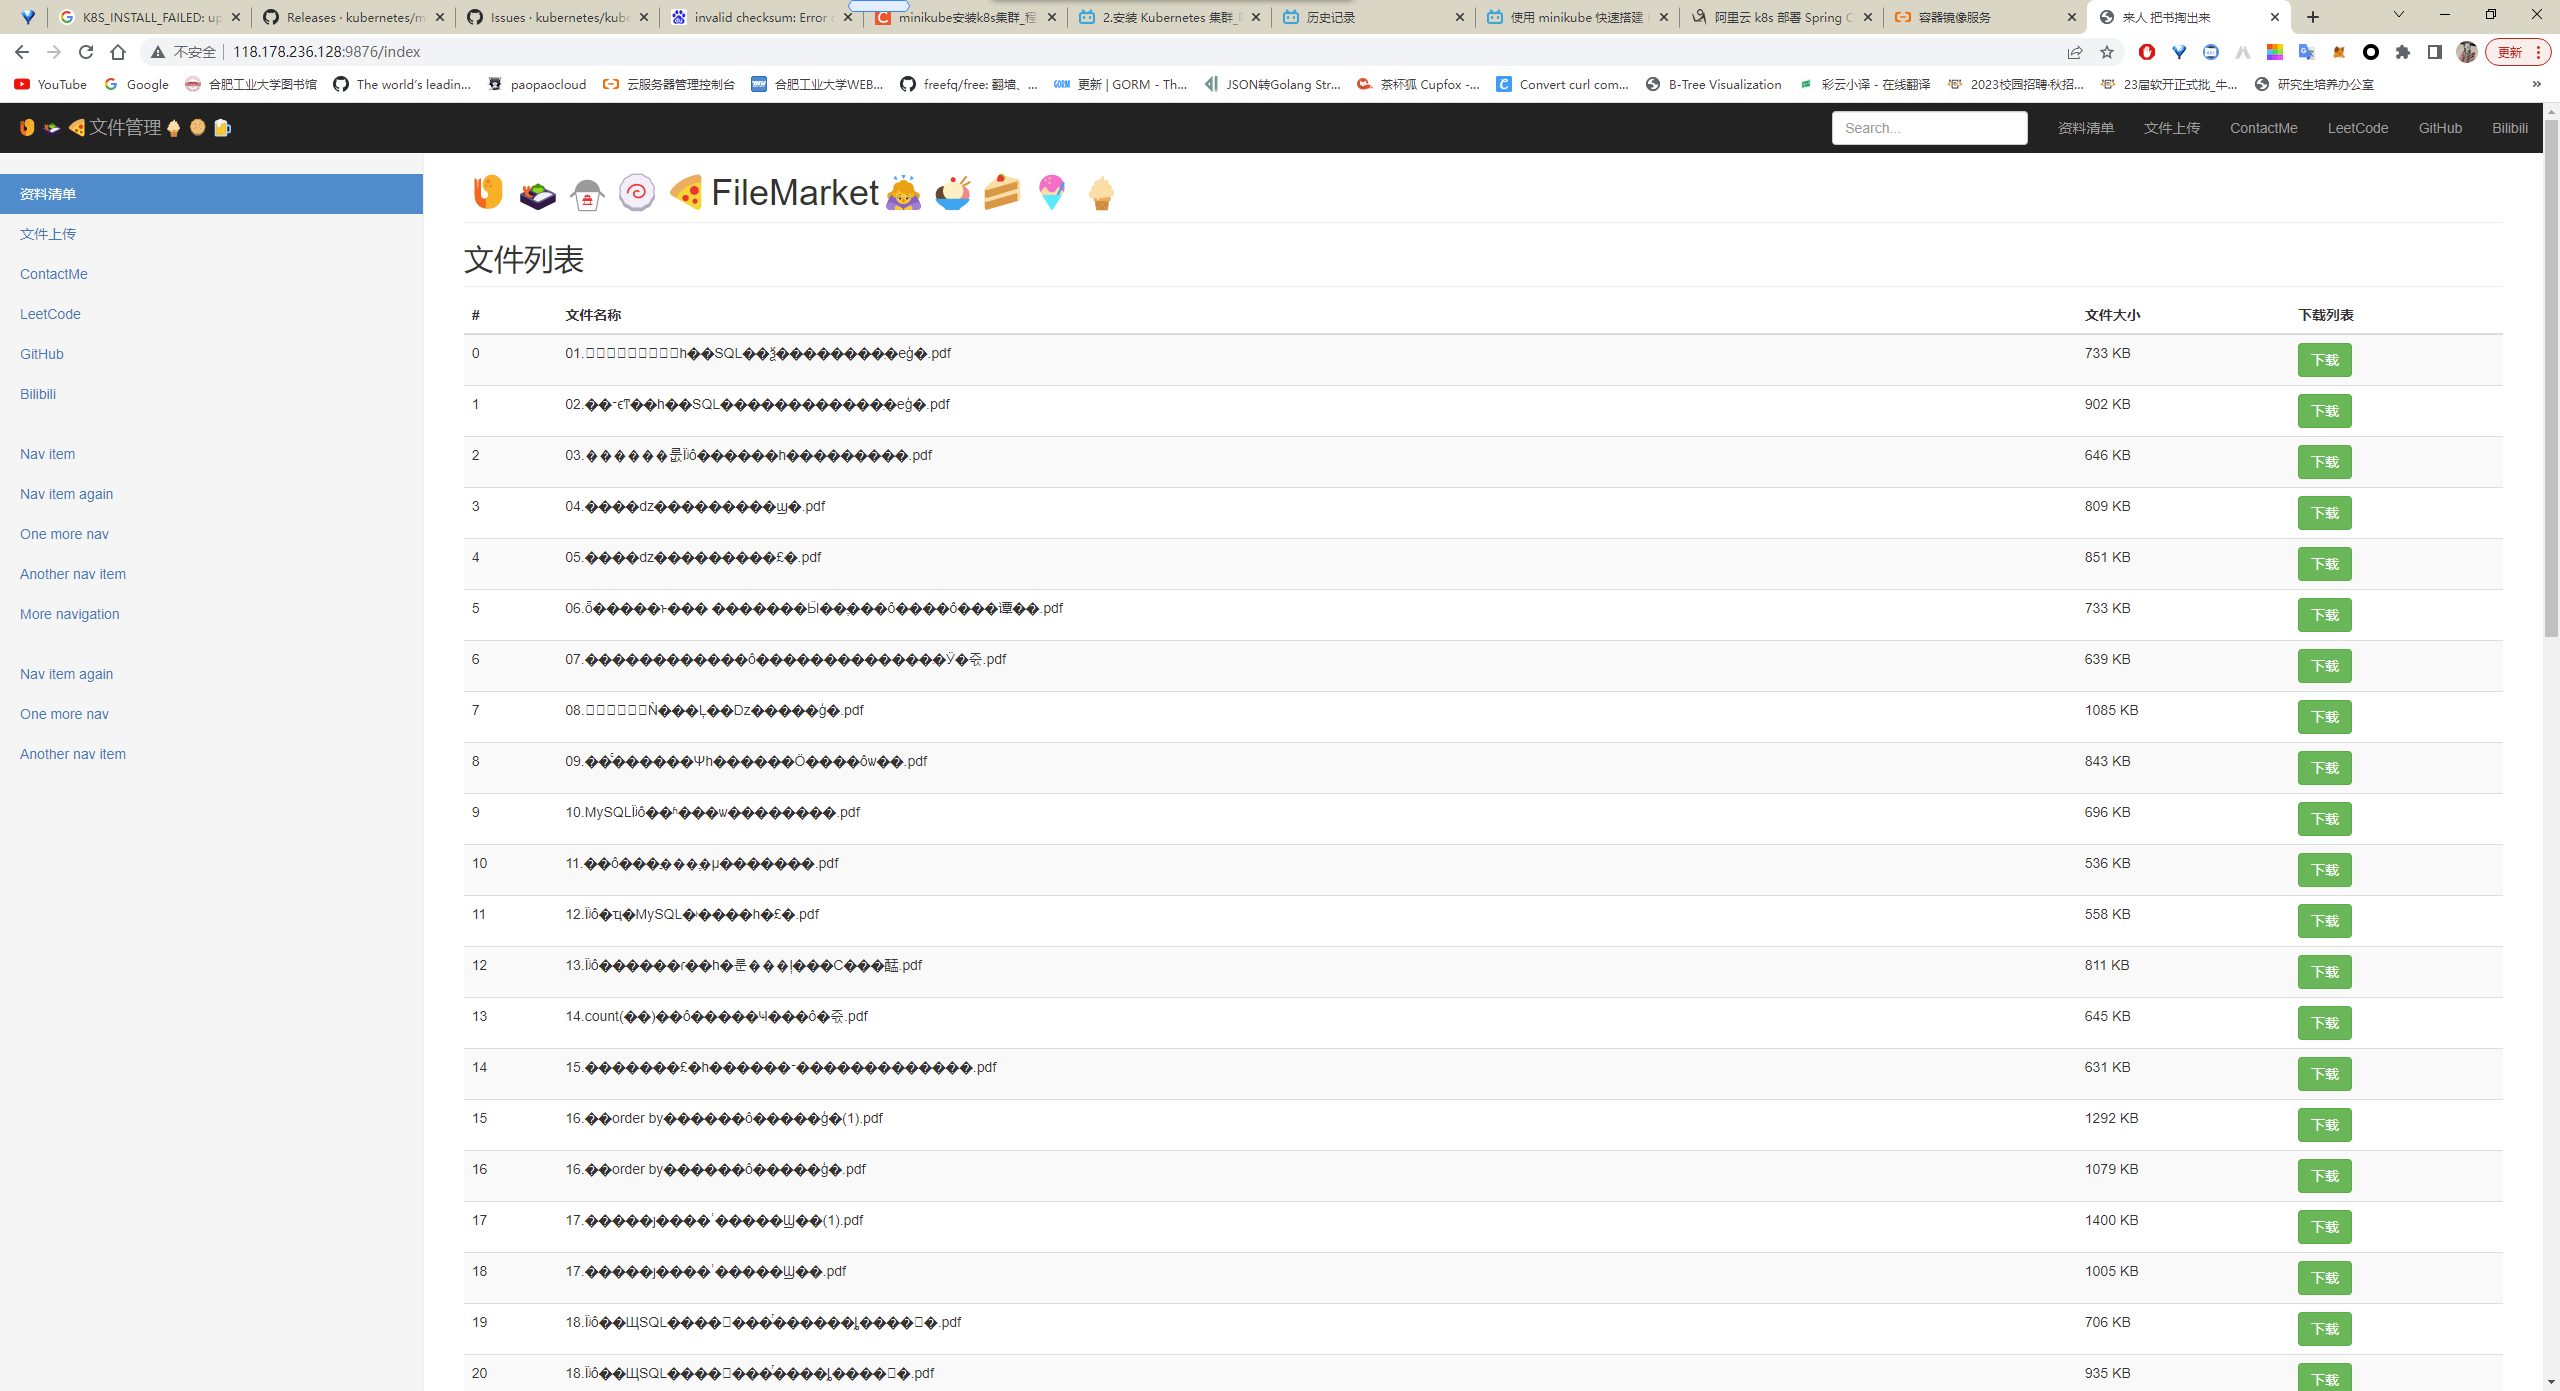Switch to the Releases · kubernetes tab
The width and height of the screenshot is (2560, 1391).
(354, 17)
